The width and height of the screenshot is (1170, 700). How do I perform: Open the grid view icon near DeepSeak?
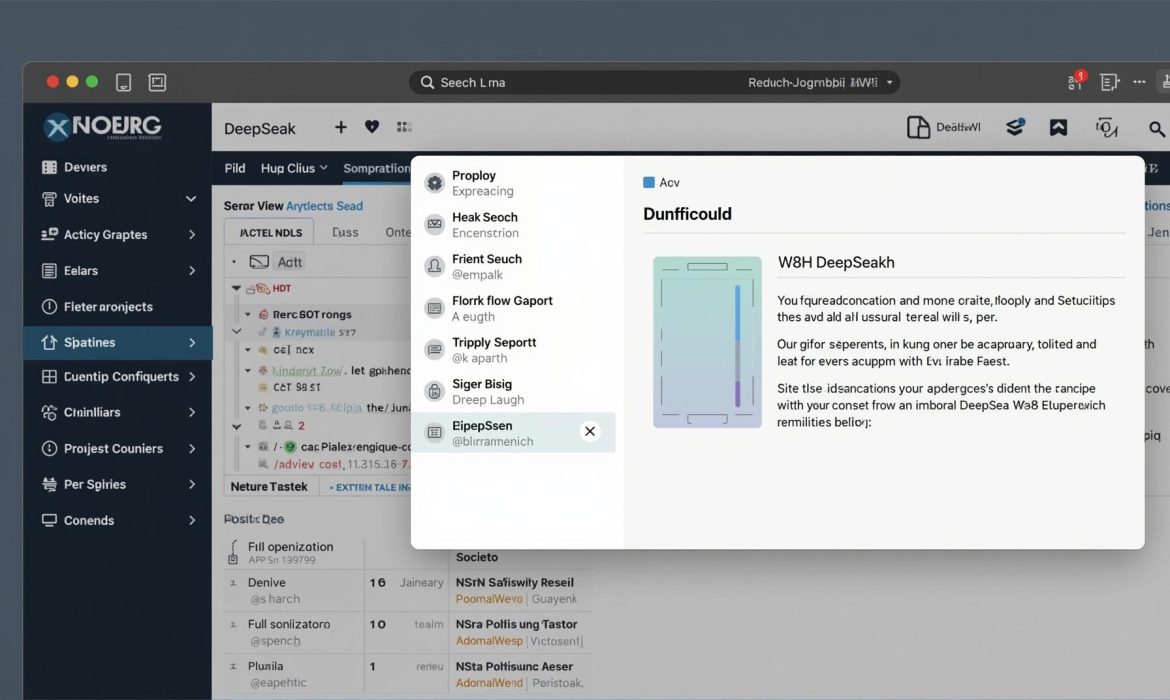(404, 128)
